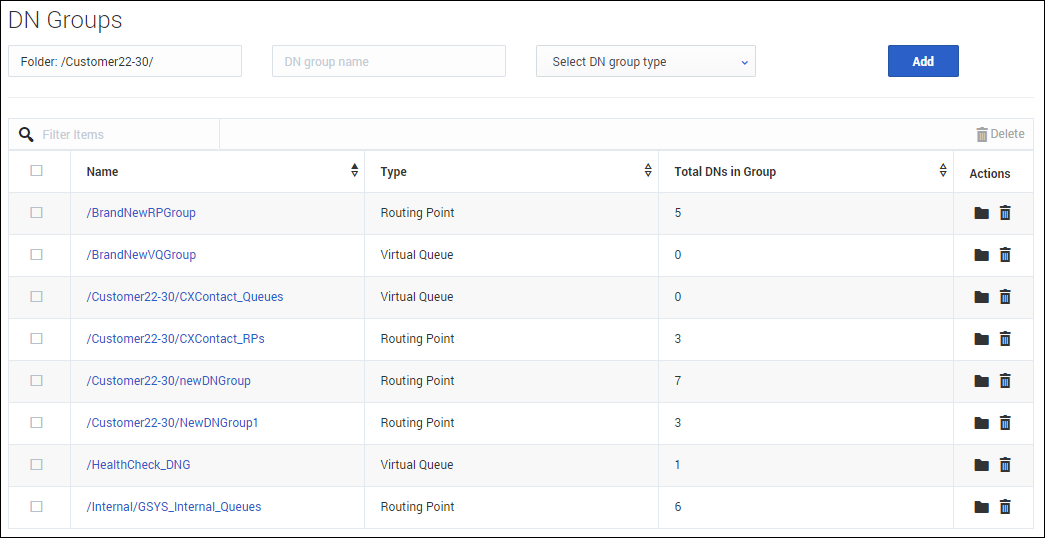Screen dimensions: 1045x538
Task: Toggle the select-all checkbox in table header
Action: tap(37, 171)
